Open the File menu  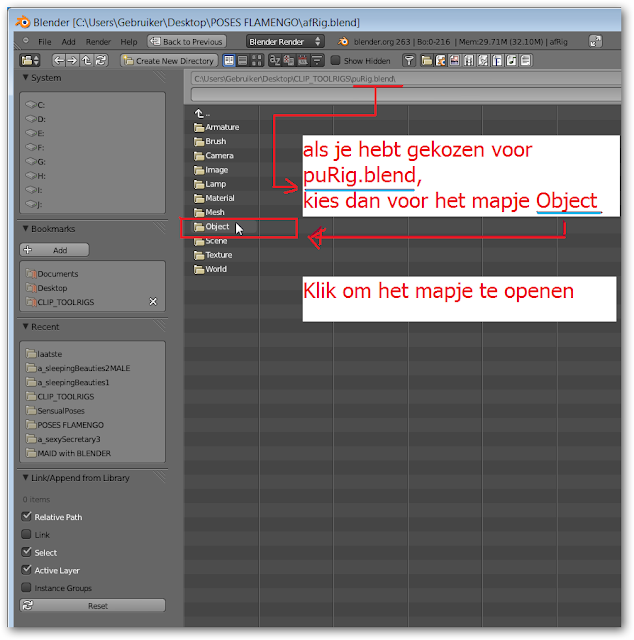pos(44,42)
